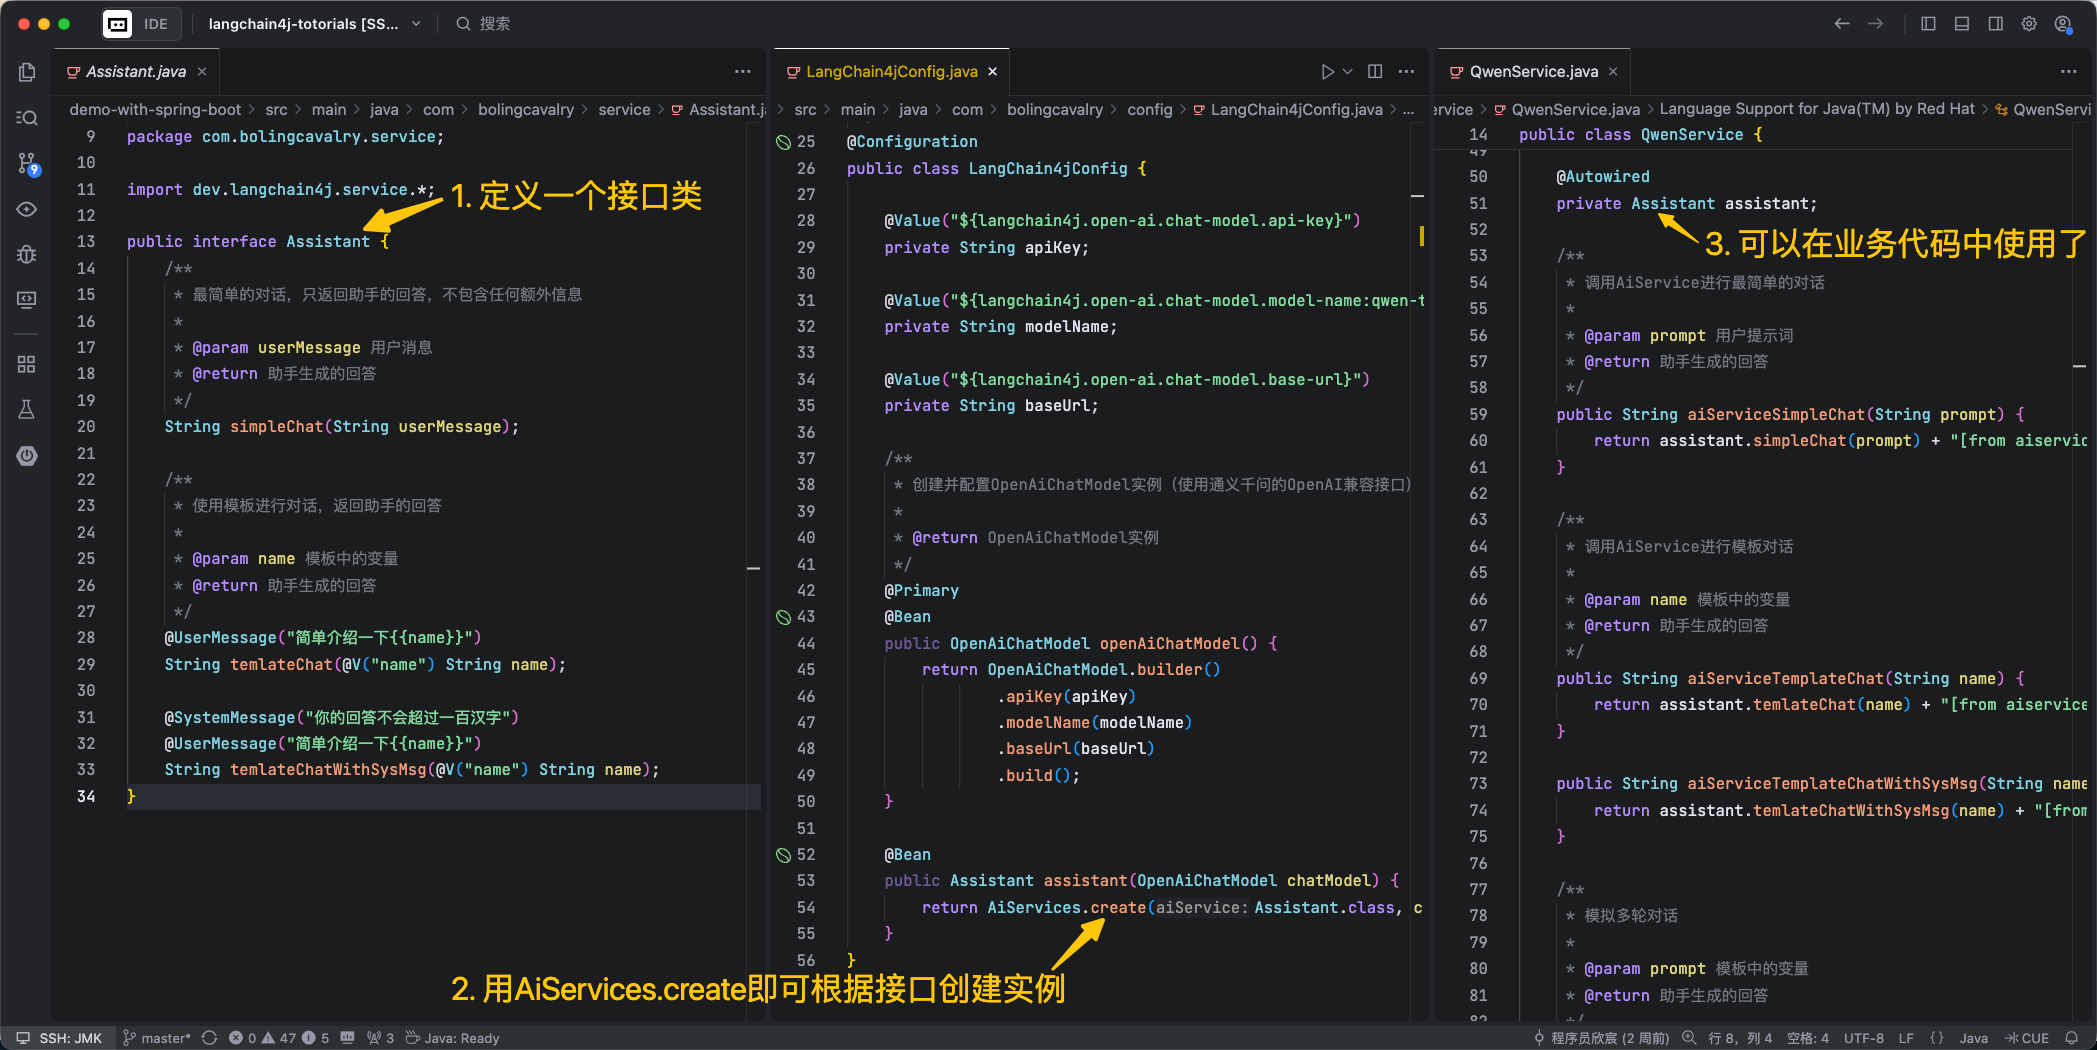The height and width of the screenshot is (1050, 2097).
Task: Open more actions for the QwenService editor group
Action: tap(2068, 72)
